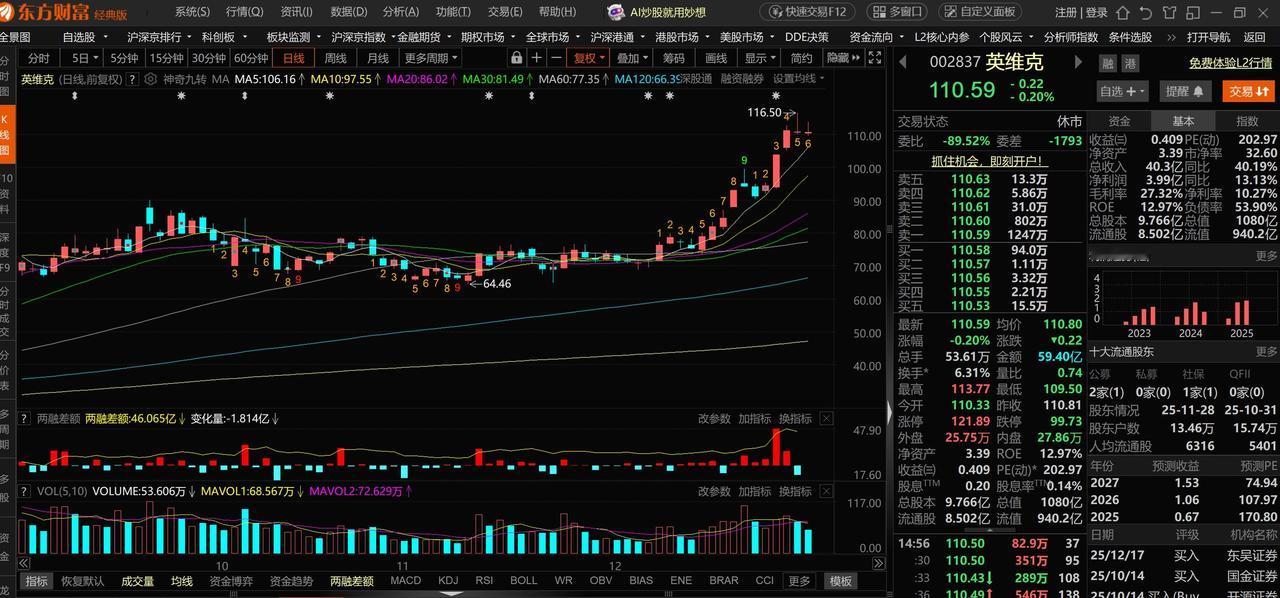Screen dimensions: 1280x598
Task: Toggle the 简约 simple mode
Action: (801, 58)
